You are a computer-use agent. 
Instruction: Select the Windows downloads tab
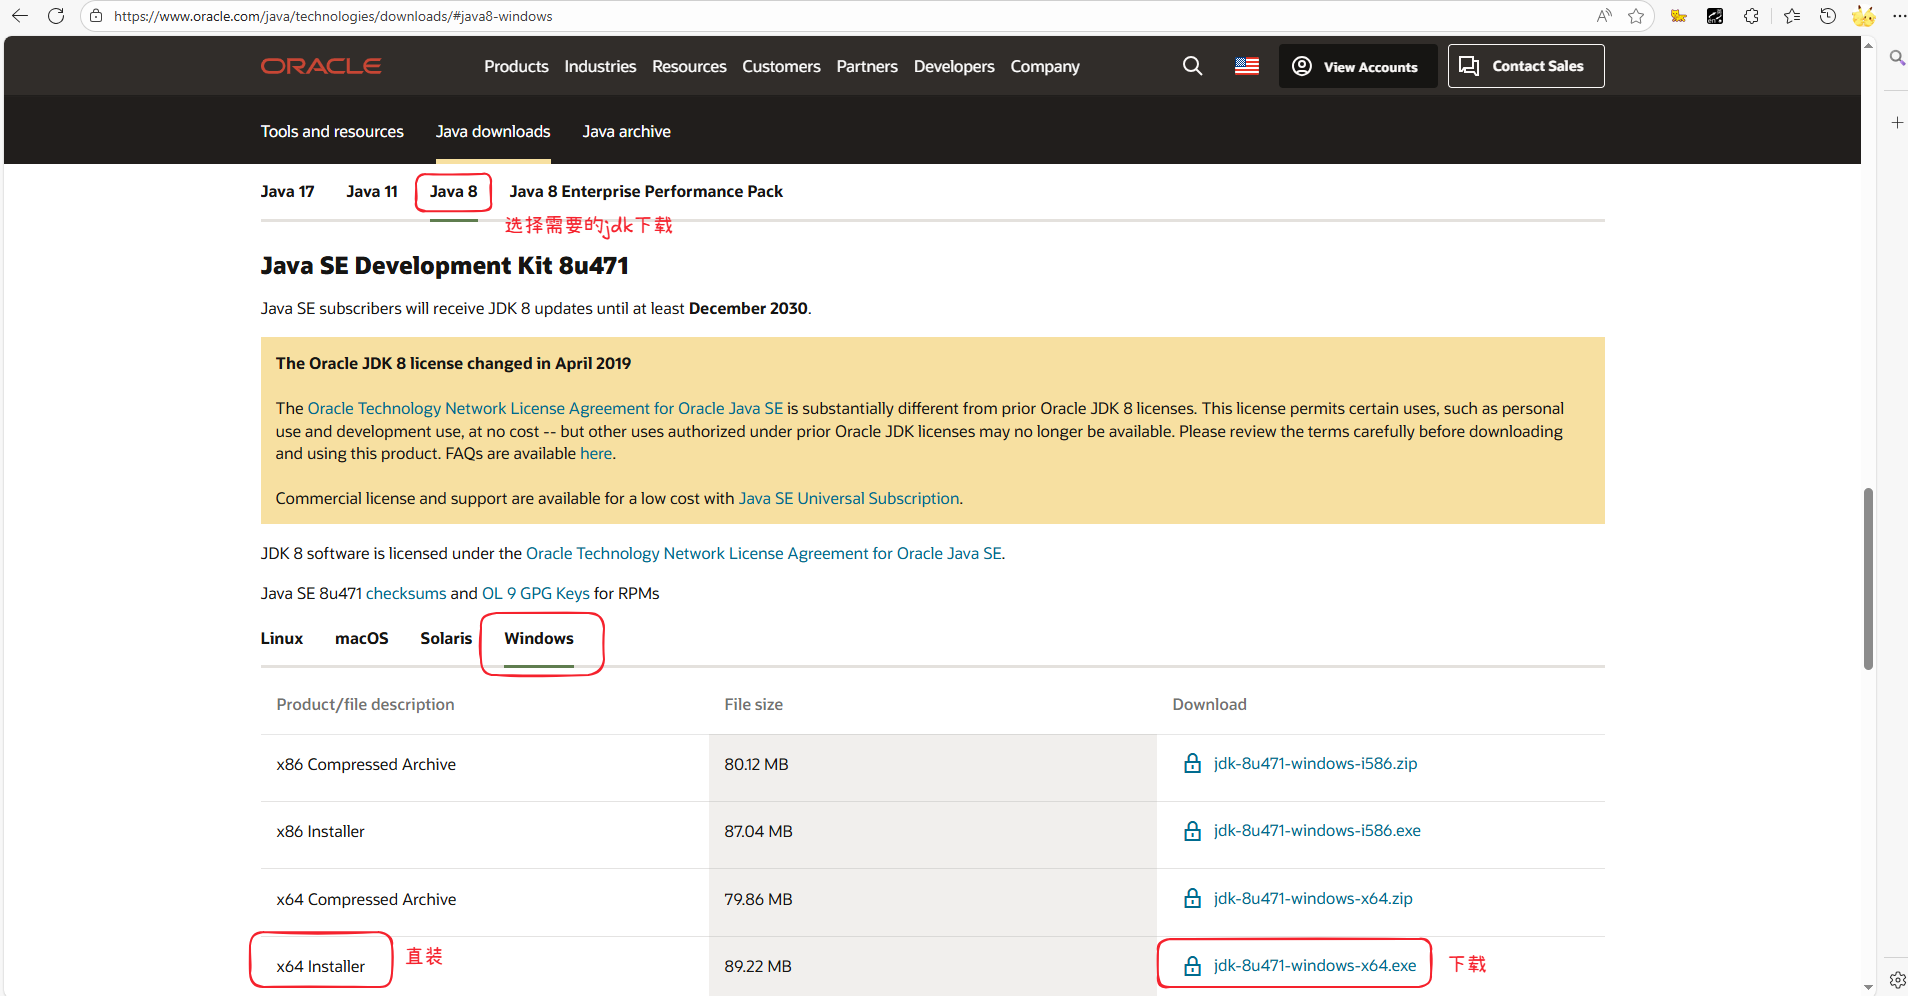pyautogui.click(x=539, y=638)
